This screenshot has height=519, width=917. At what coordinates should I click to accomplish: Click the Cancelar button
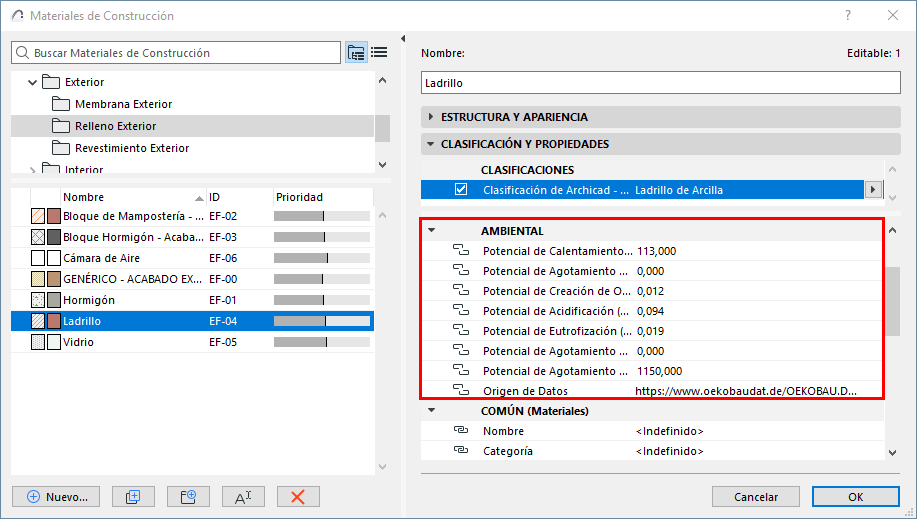(756, 497)
